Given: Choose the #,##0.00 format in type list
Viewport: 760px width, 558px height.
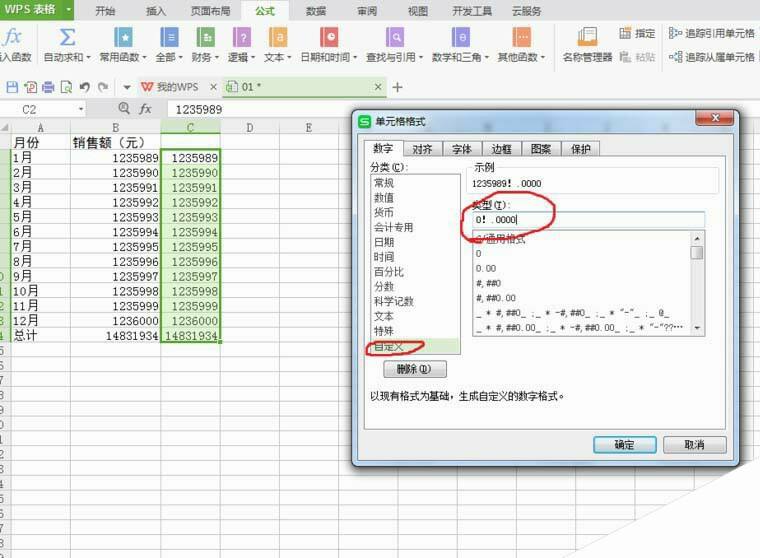Looking at the screenshot, I should (x=582, y=298).
